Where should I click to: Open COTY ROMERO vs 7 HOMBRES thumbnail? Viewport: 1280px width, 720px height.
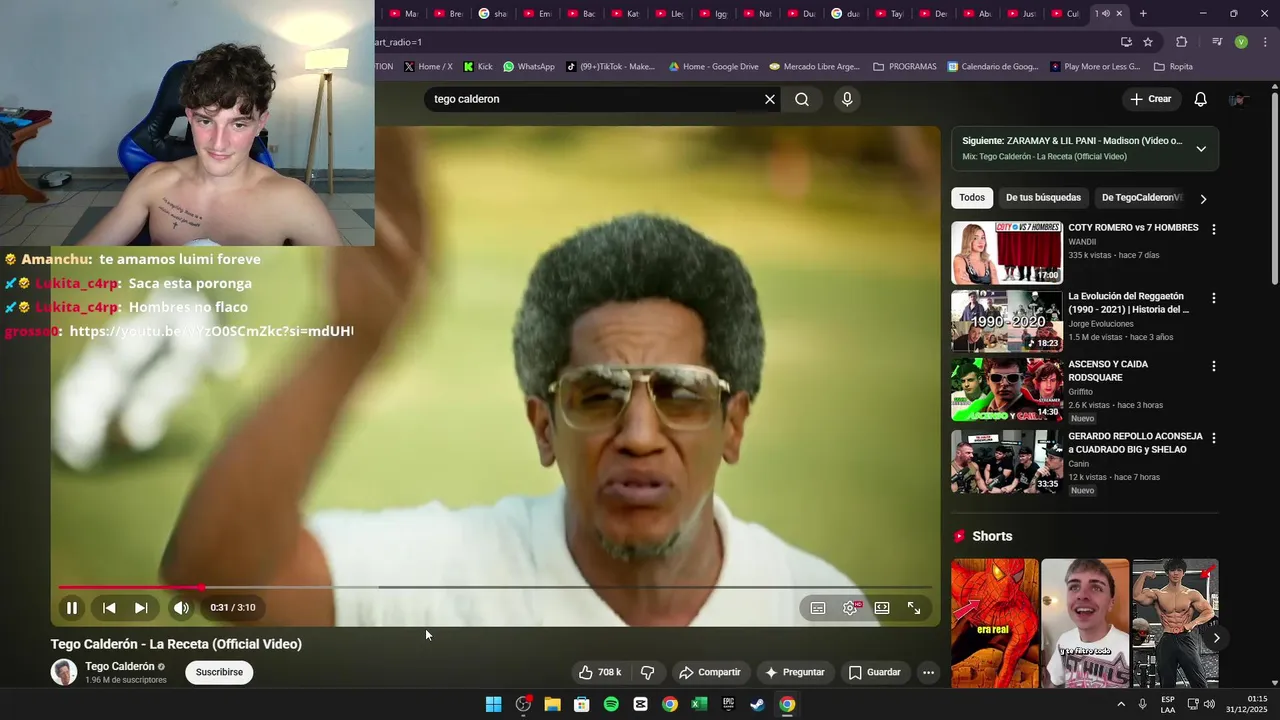[x=1007, y=253]
